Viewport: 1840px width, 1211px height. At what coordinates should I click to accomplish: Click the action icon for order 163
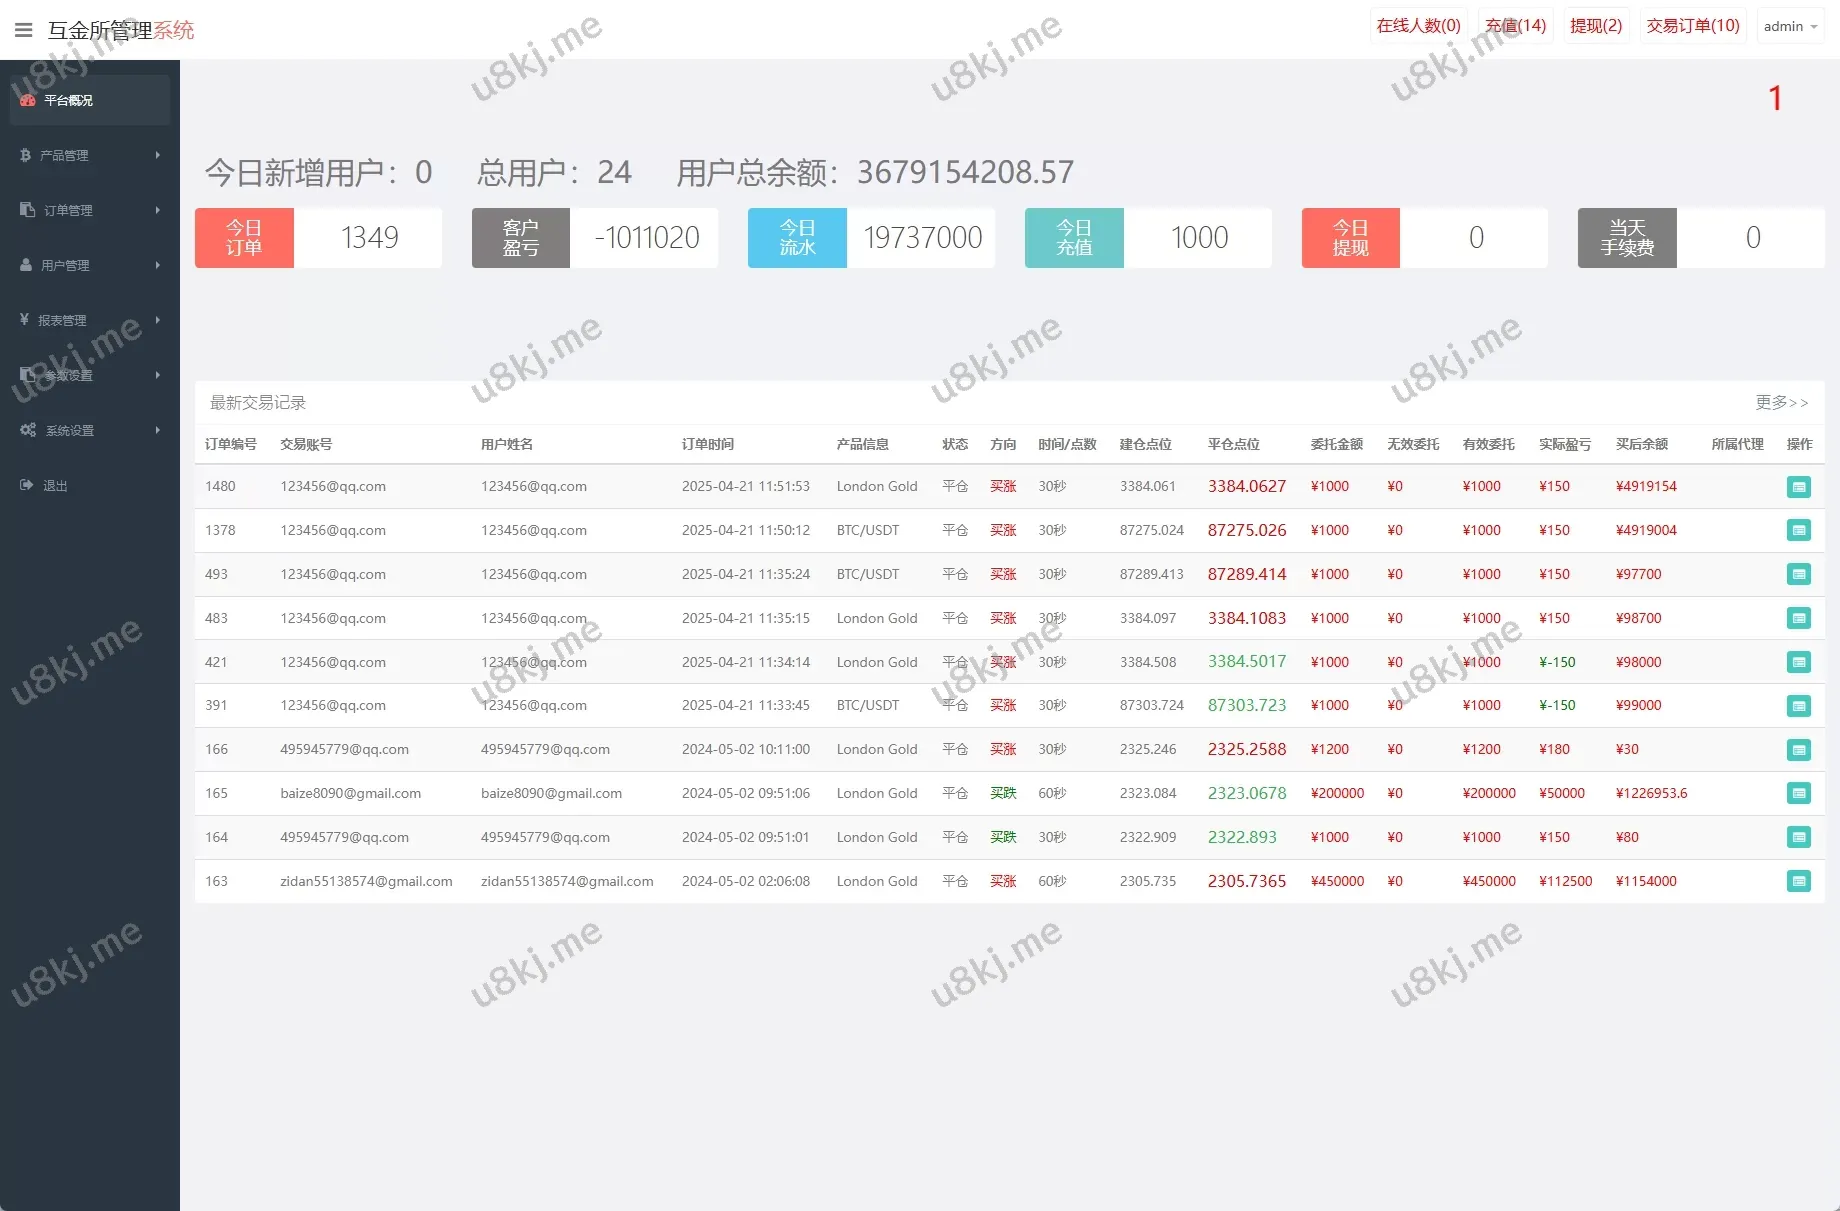click(1798, 881)
